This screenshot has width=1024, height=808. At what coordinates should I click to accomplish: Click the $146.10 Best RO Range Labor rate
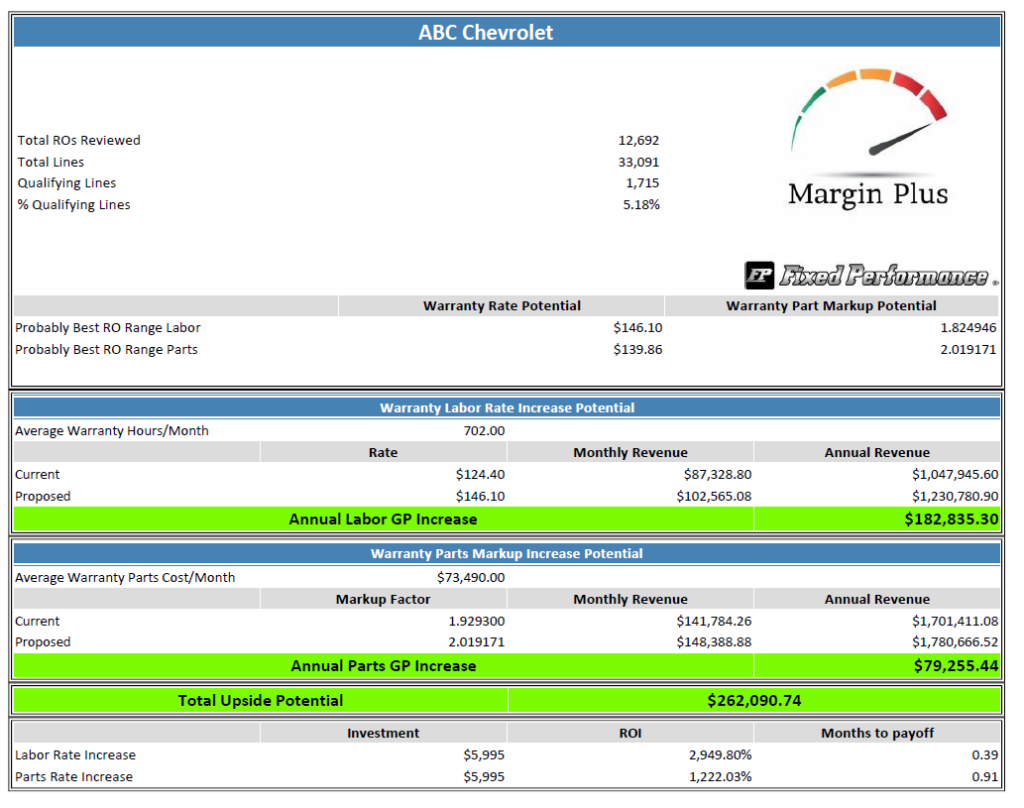[638, 328]
